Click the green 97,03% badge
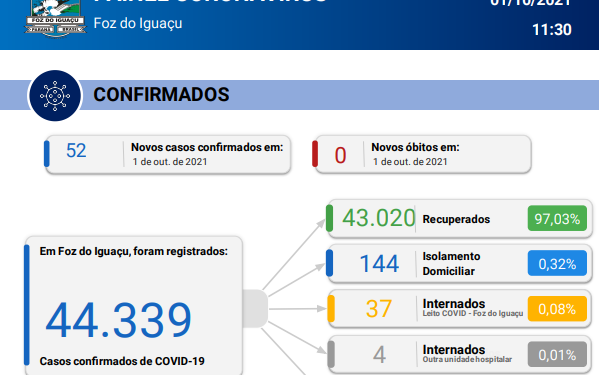 pos(557,218)
